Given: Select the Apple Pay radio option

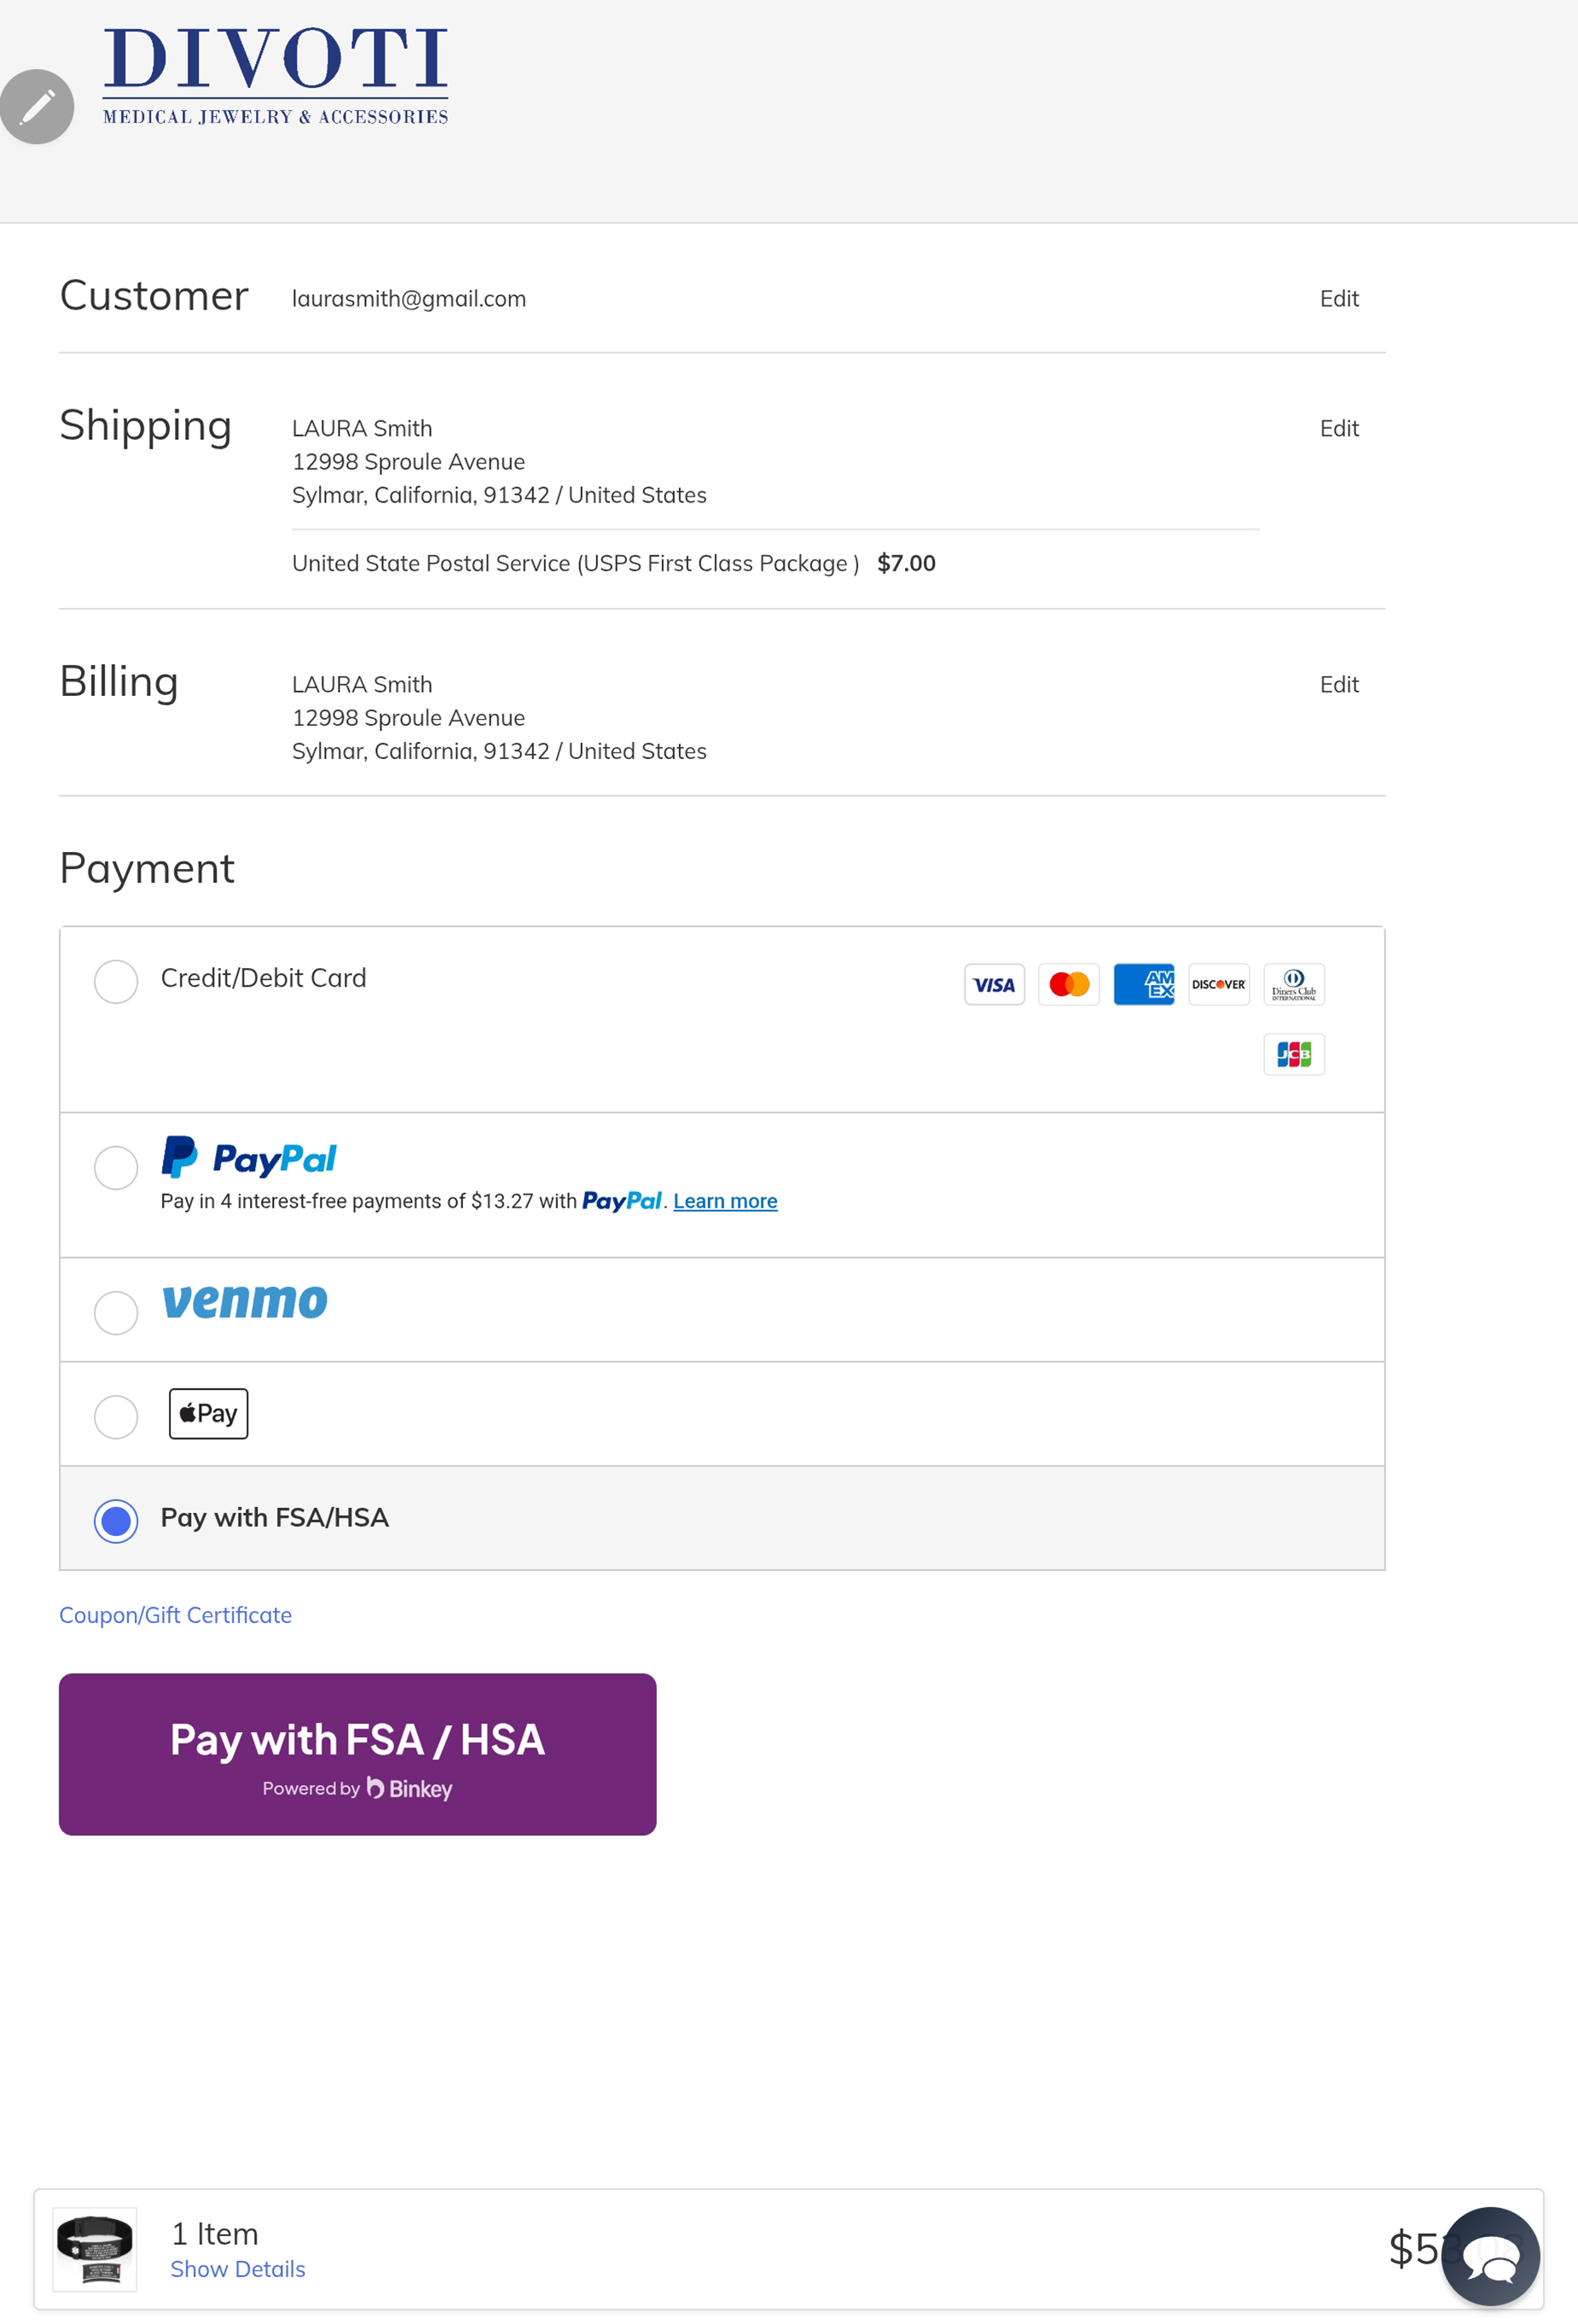Looking at the screenshot, I should coord(116,1416).
